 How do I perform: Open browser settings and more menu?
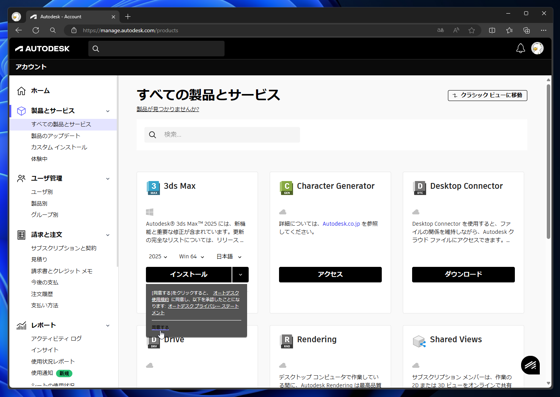(x=544, y=30)
